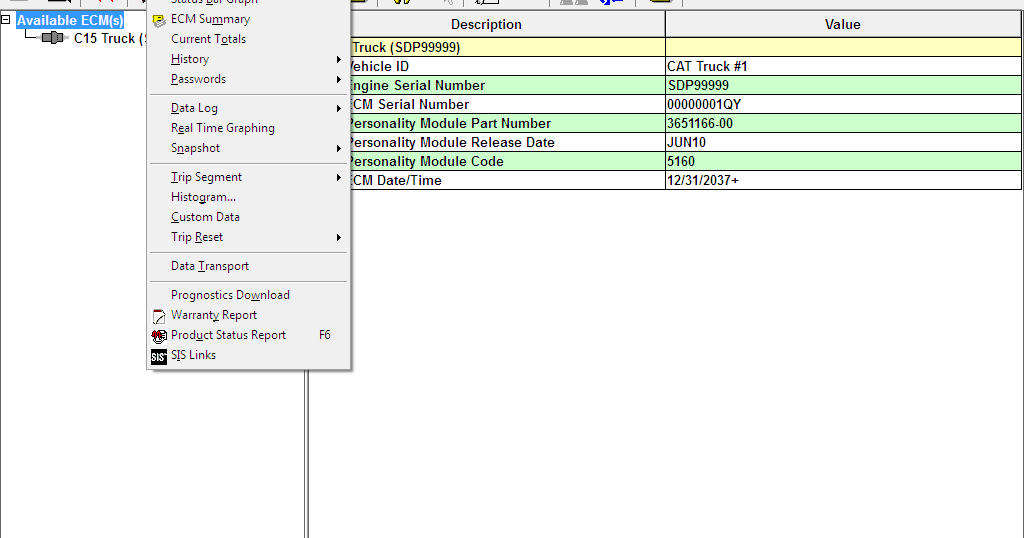Select Engine Serial Number row label
Screen dimensions: 1024x538
pyautogui.click(x=418, y=86)
